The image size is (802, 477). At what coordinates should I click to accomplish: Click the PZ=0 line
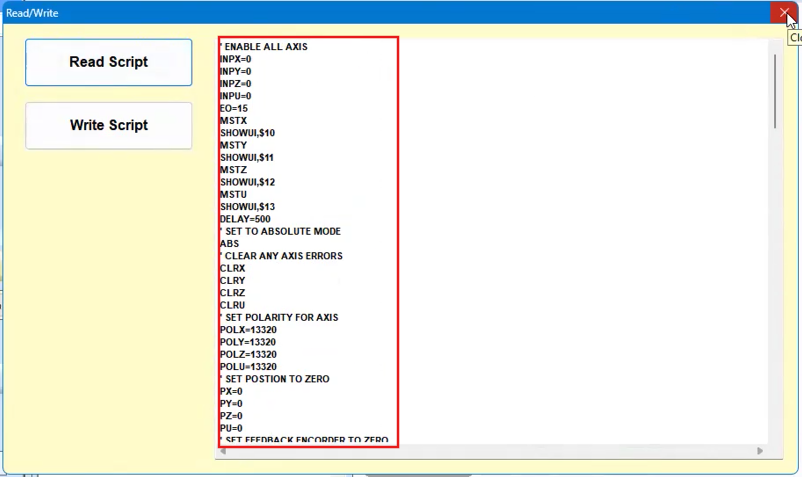(x=231, y=416)
